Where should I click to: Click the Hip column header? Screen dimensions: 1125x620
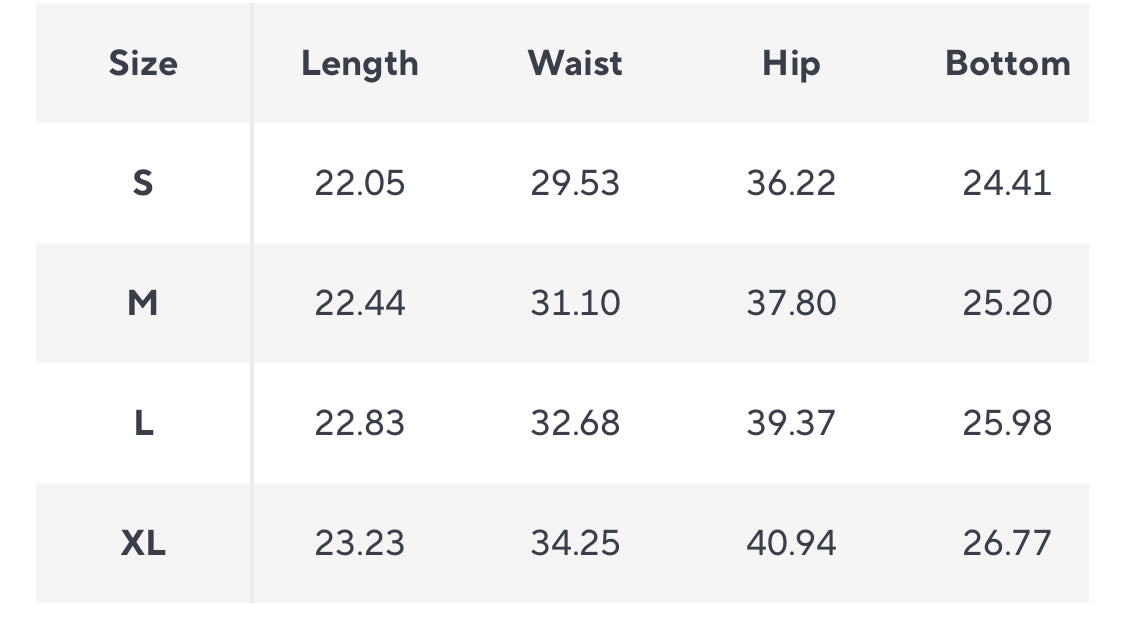pos(791,64)
